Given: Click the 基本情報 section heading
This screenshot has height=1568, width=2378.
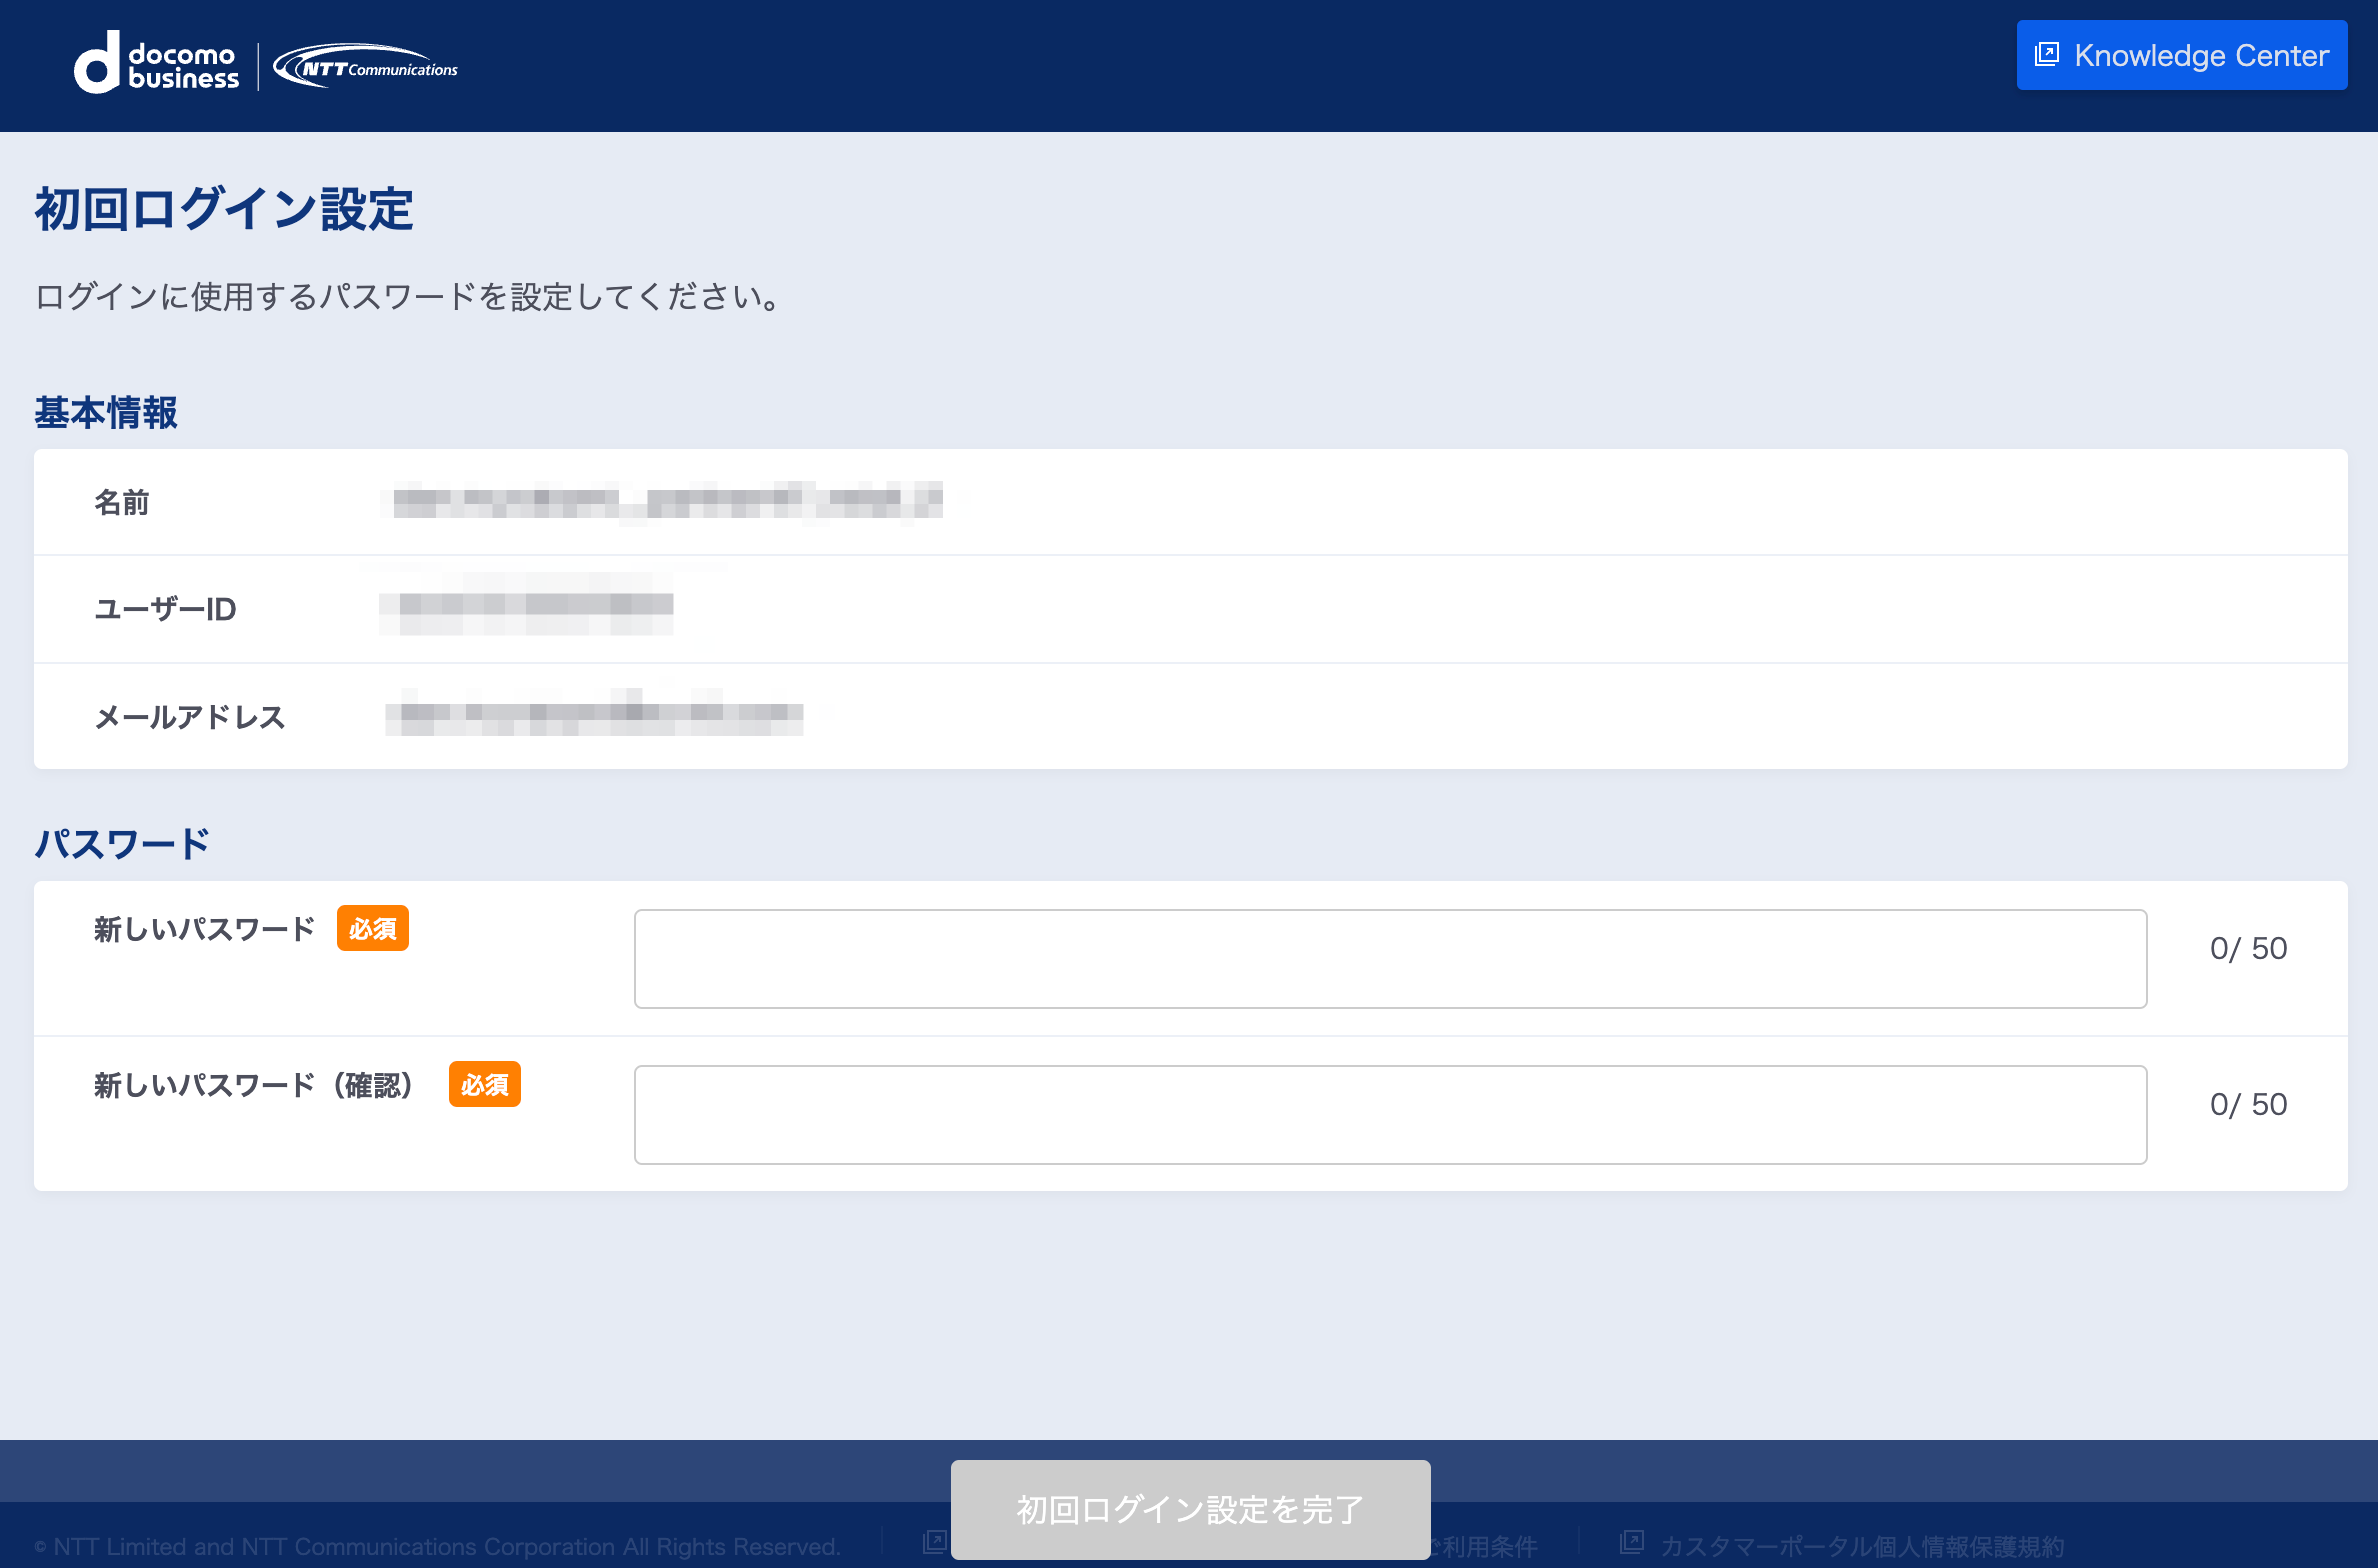Looking at the screenshot, I should [x=106, y=411].
